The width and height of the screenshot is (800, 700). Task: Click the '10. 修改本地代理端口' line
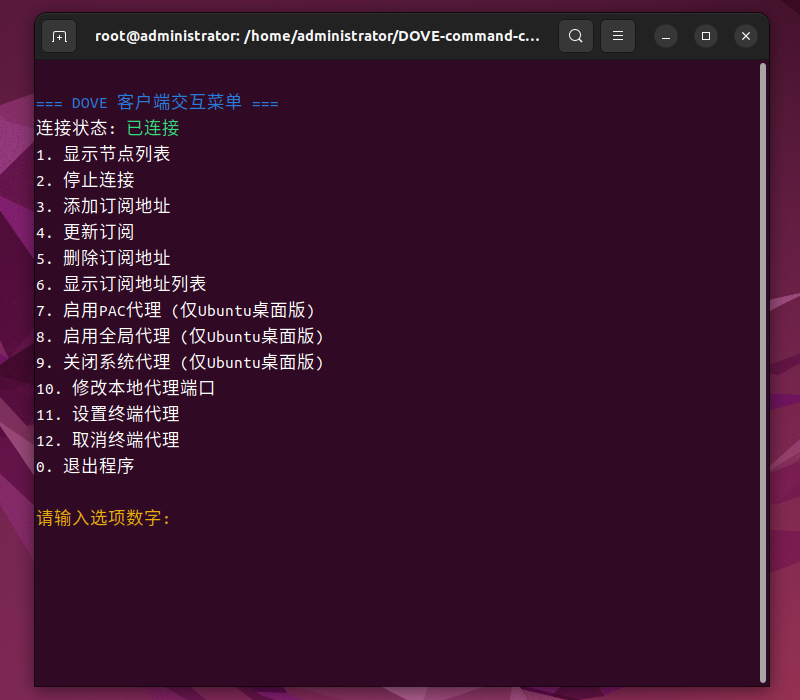[x=126, y=388]
